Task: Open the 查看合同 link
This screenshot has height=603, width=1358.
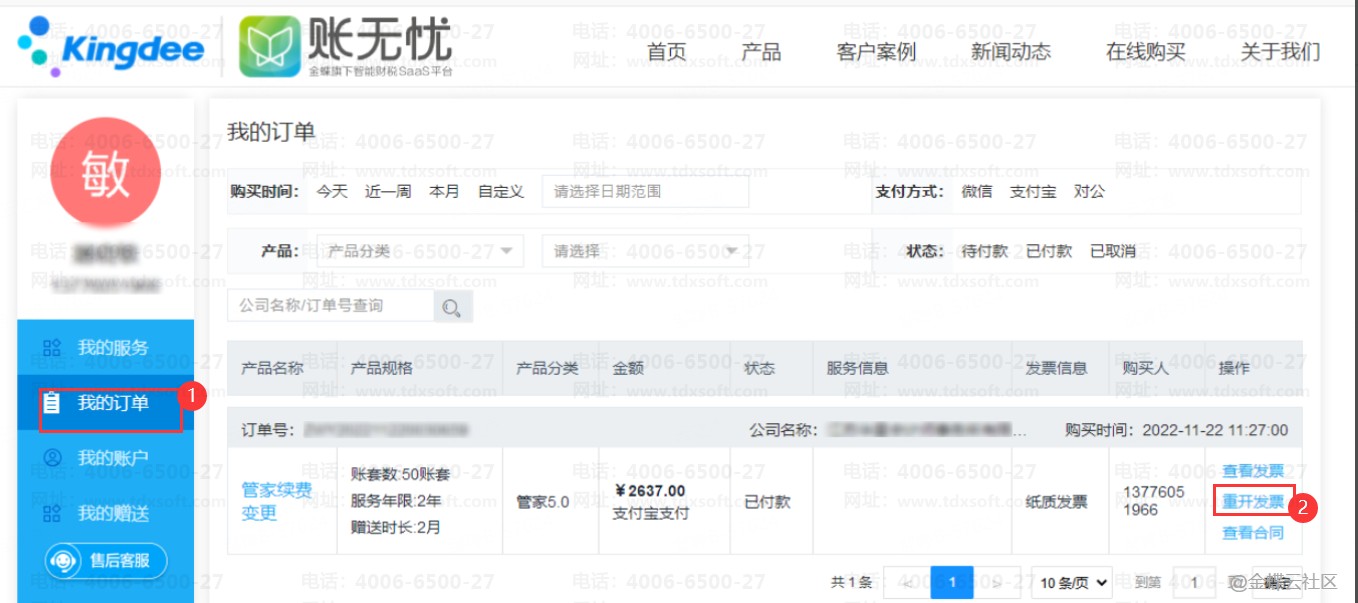Action: [x=1253, y=533]
